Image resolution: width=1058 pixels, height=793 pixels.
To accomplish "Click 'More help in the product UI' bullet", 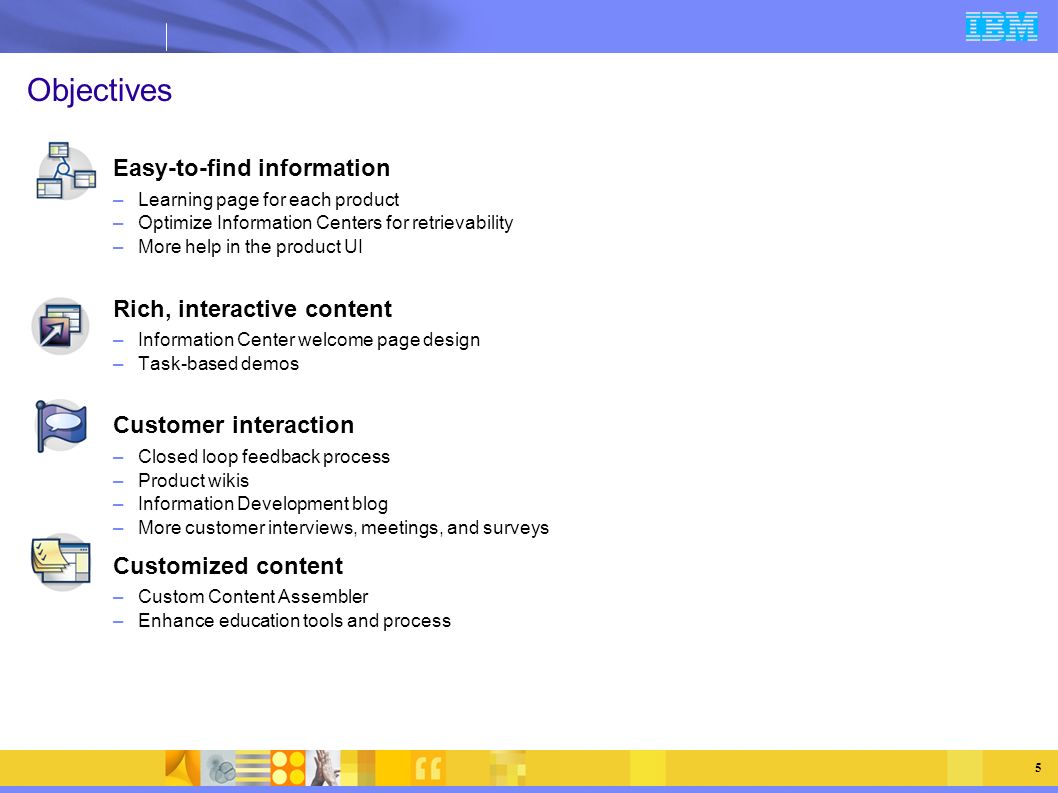I will (x=250, y=246).
